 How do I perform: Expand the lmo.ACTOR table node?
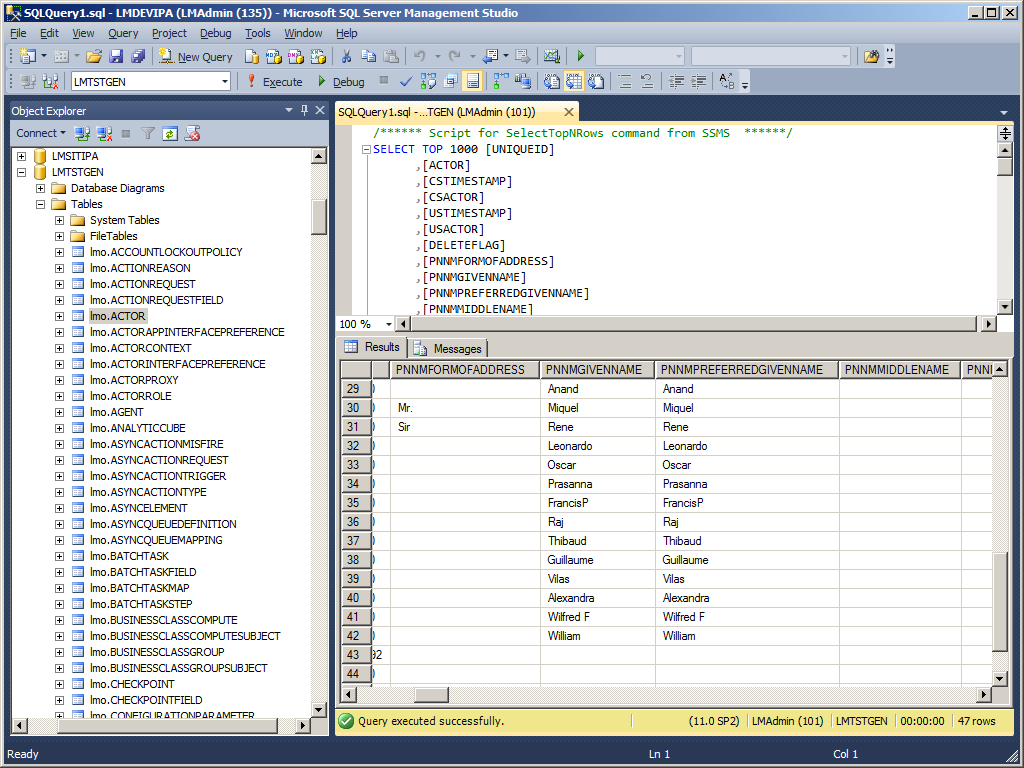(59, 316)
